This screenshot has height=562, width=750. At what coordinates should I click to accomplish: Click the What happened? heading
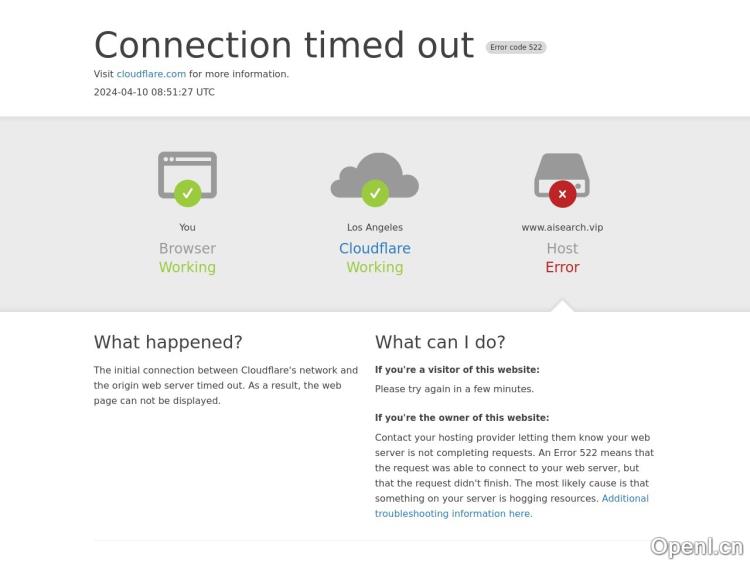click(x=168, y=342)
